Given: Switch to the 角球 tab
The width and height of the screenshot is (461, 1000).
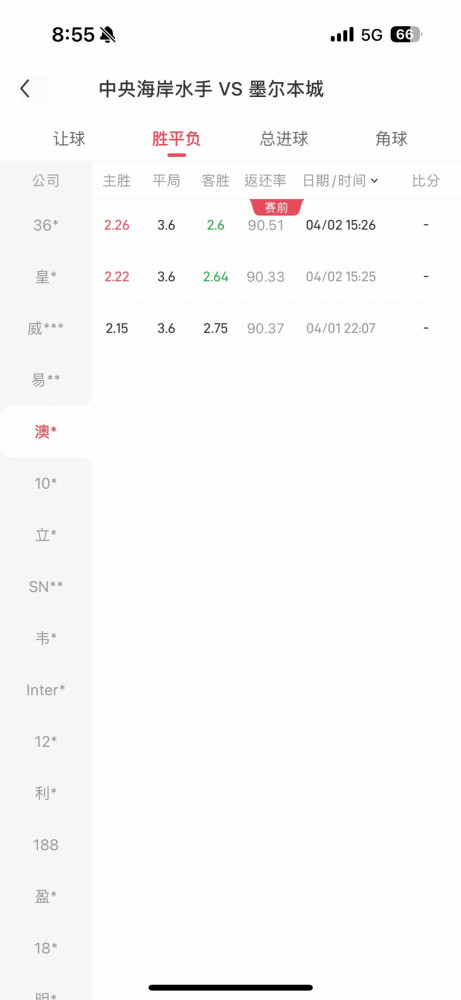Looking at the screenshot, I should tap(391, 139).
